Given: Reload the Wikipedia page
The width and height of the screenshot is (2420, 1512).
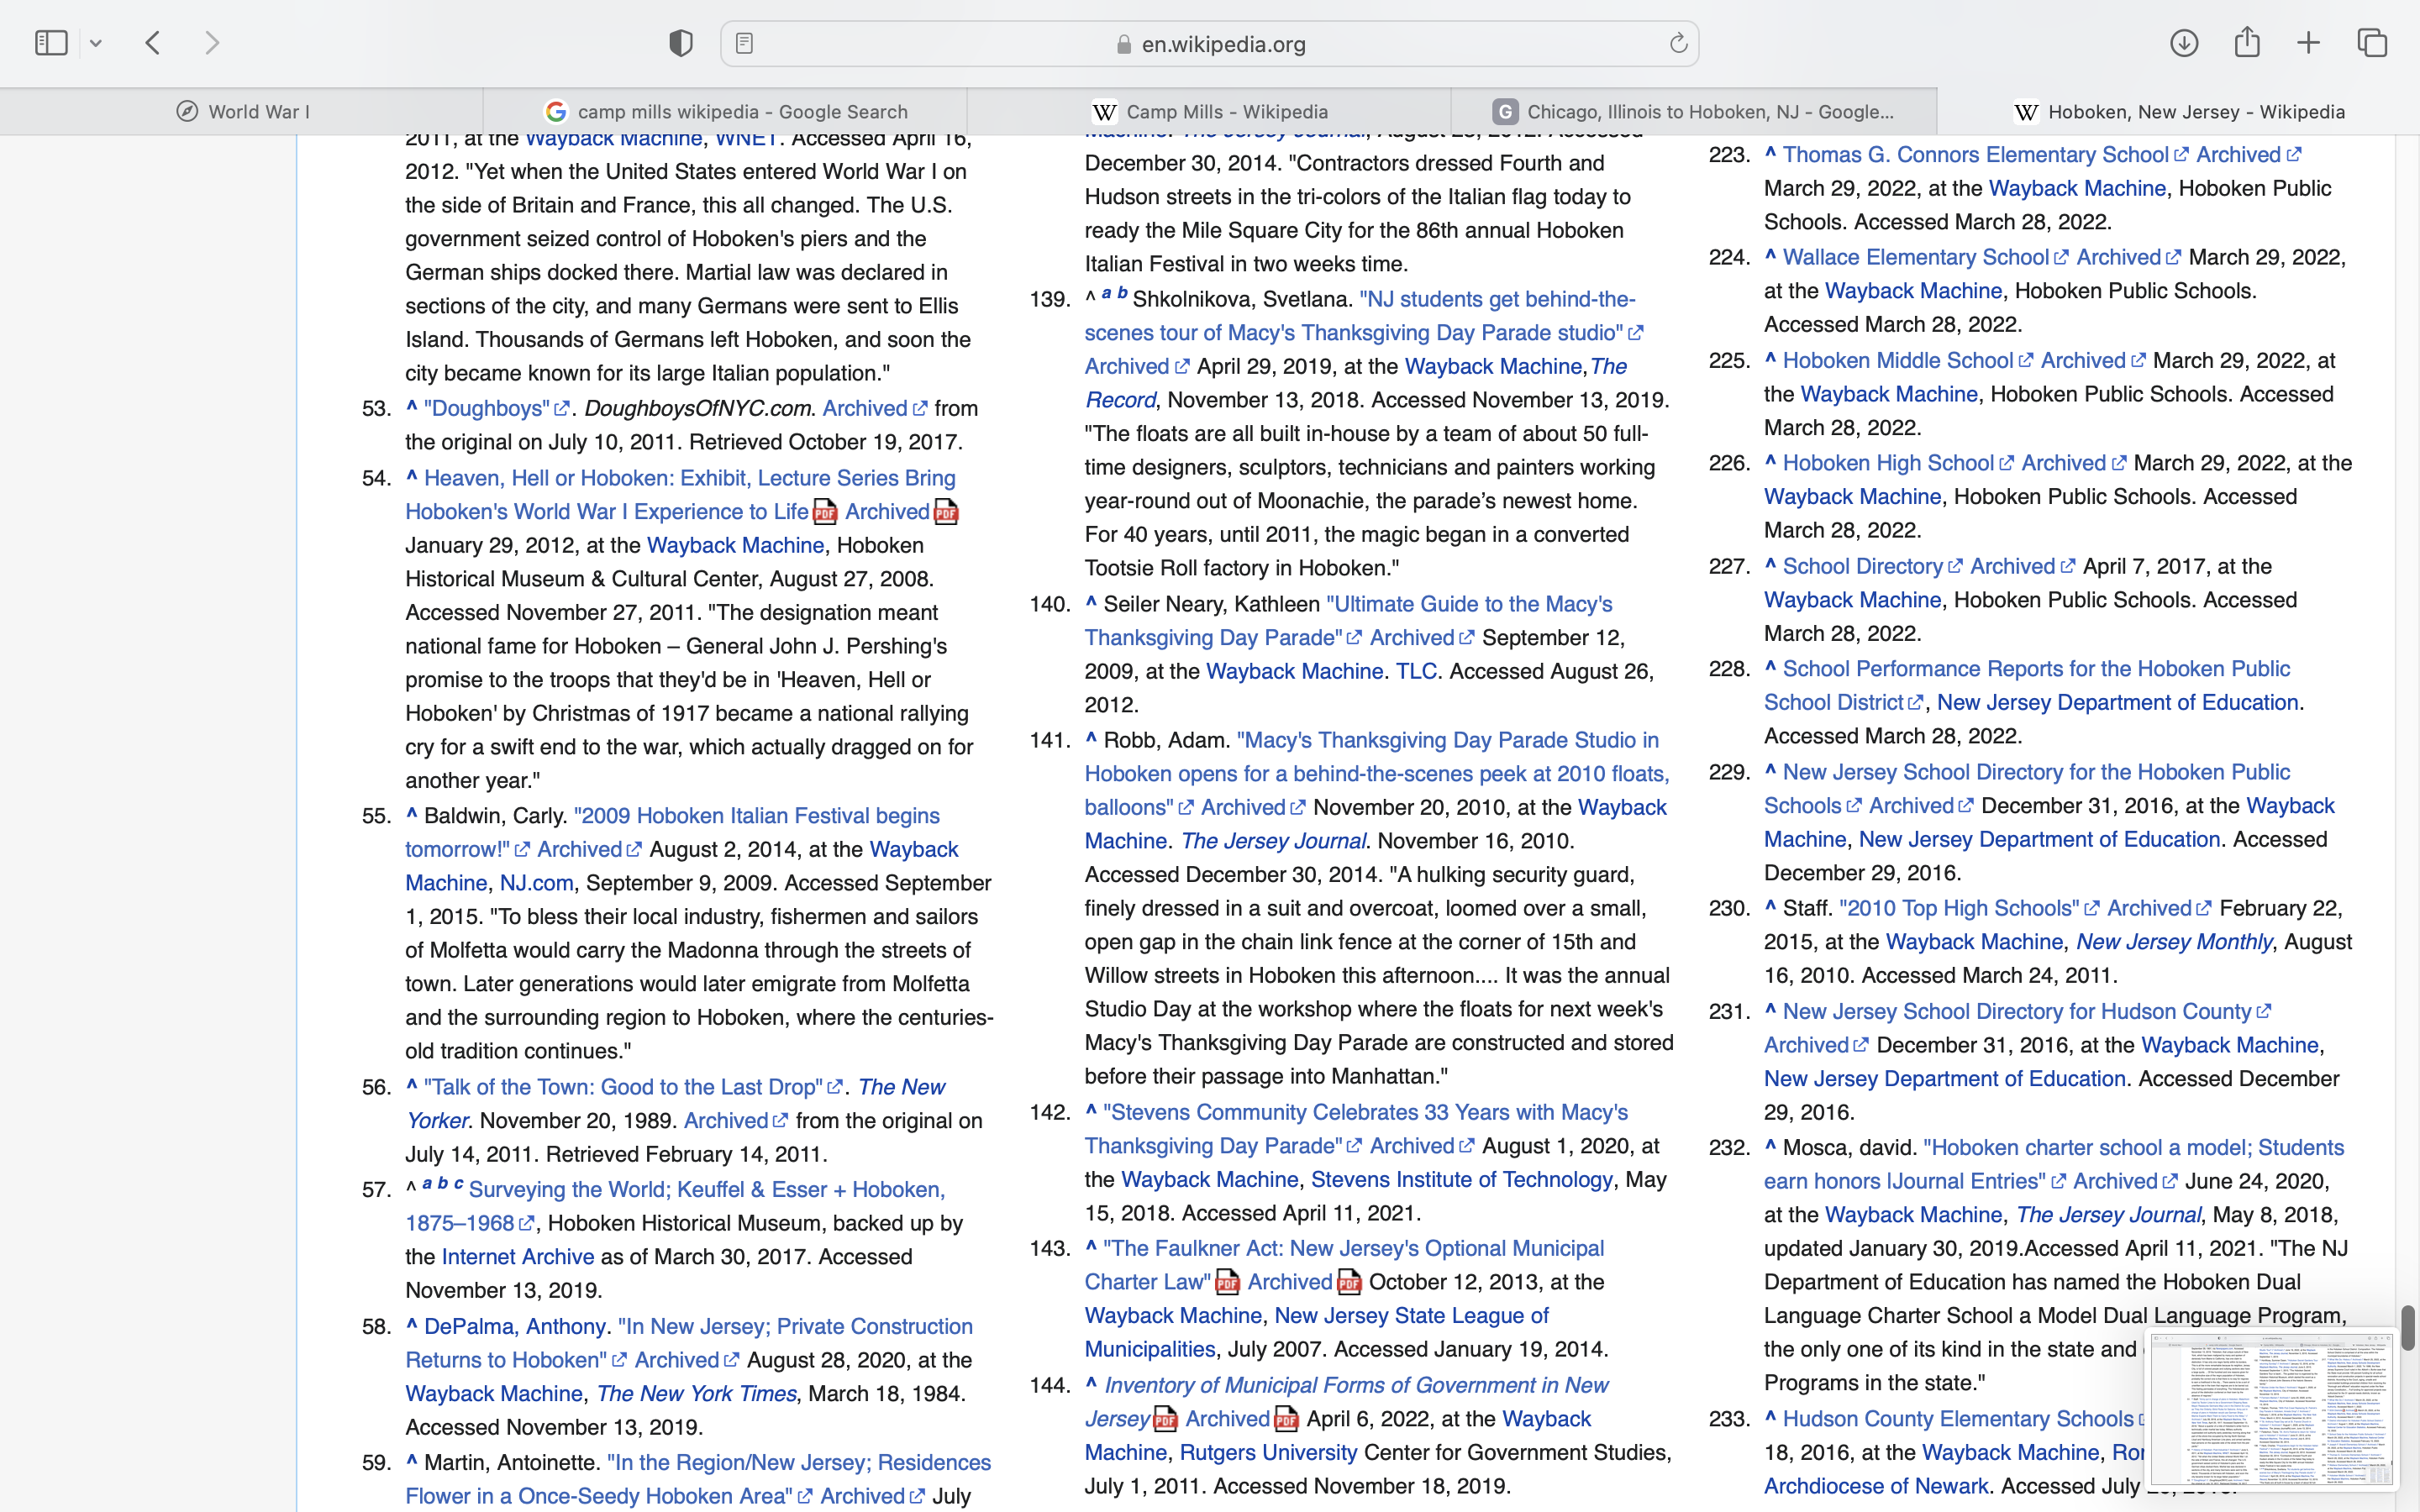Looking at the screenshot, I should click(x=1678, y=43).
